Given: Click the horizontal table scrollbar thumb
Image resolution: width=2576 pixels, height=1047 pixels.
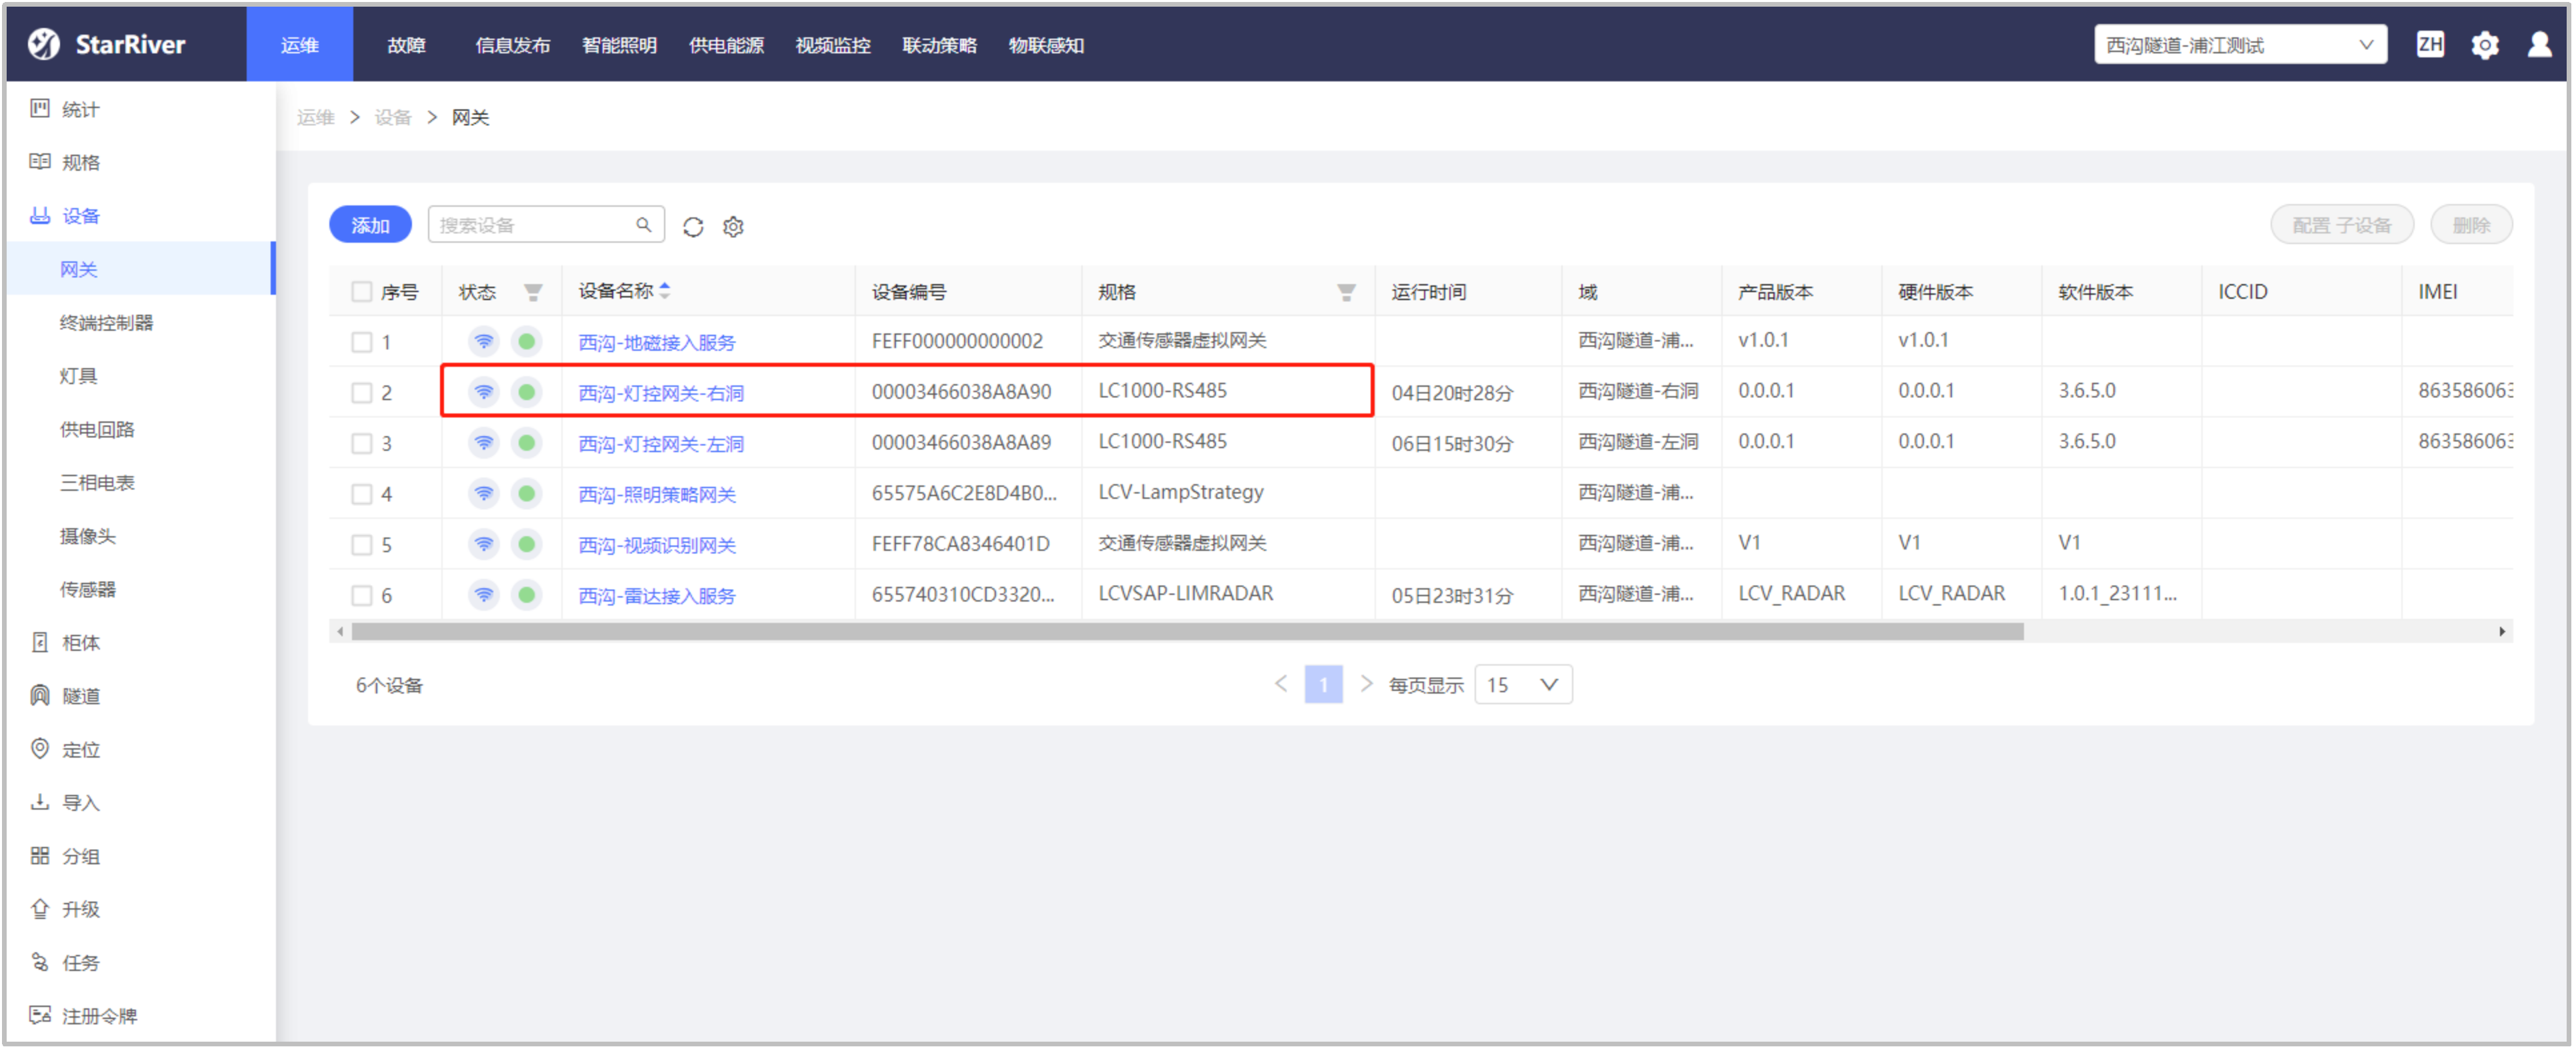Looking at the screenshot, I should point(1188,631).
